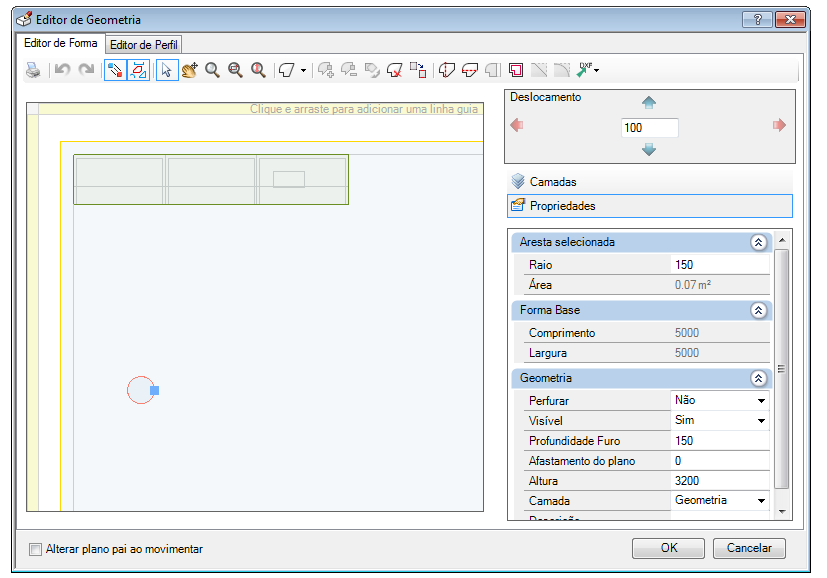Screen dimensions: 827x578
Task: Select the arrow pointer selection tool
Action: pyautogui.click(x=167, y=70)
